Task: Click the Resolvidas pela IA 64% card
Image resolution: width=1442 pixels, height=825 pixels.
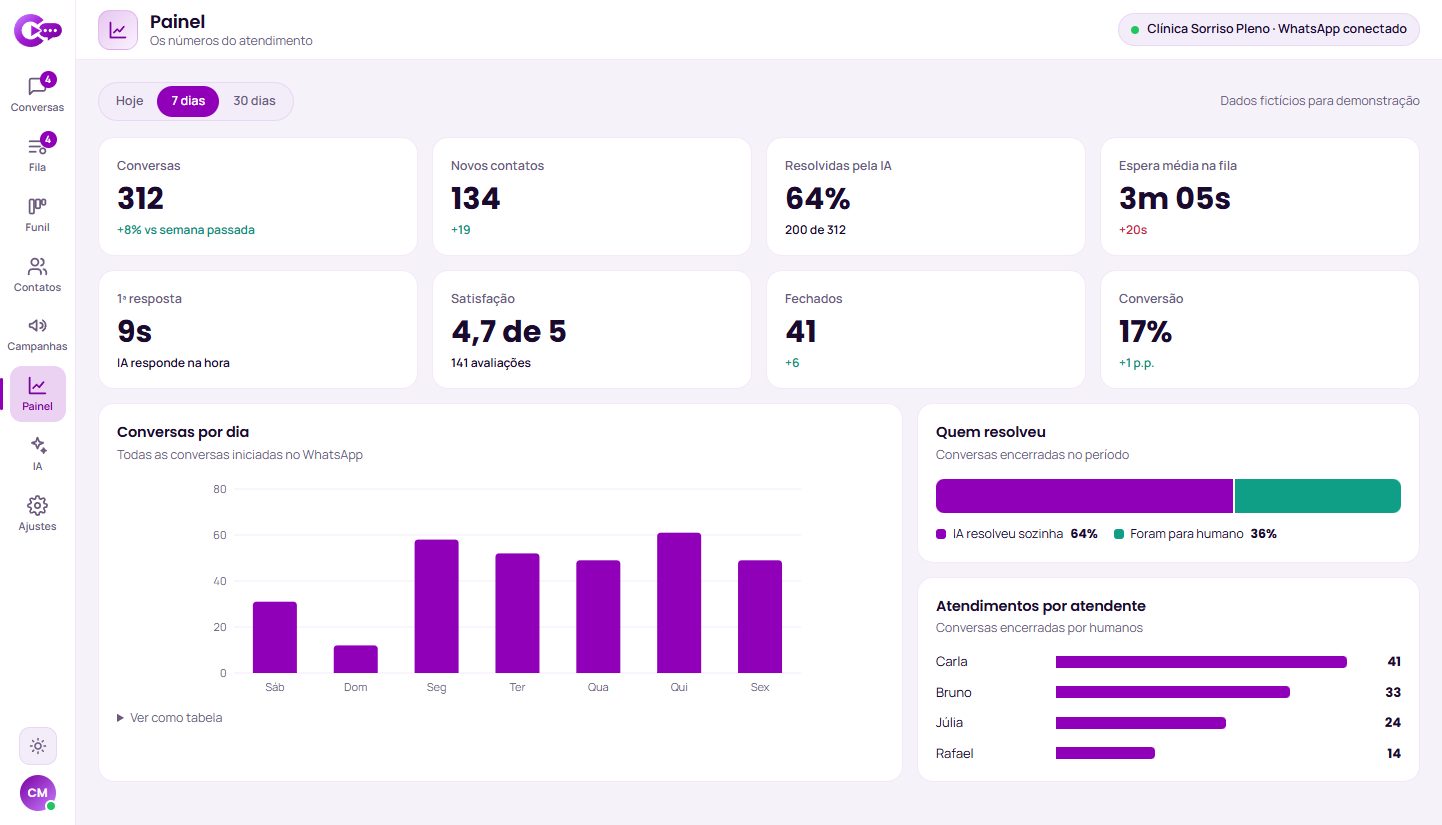Action: [x=926, y=197]
